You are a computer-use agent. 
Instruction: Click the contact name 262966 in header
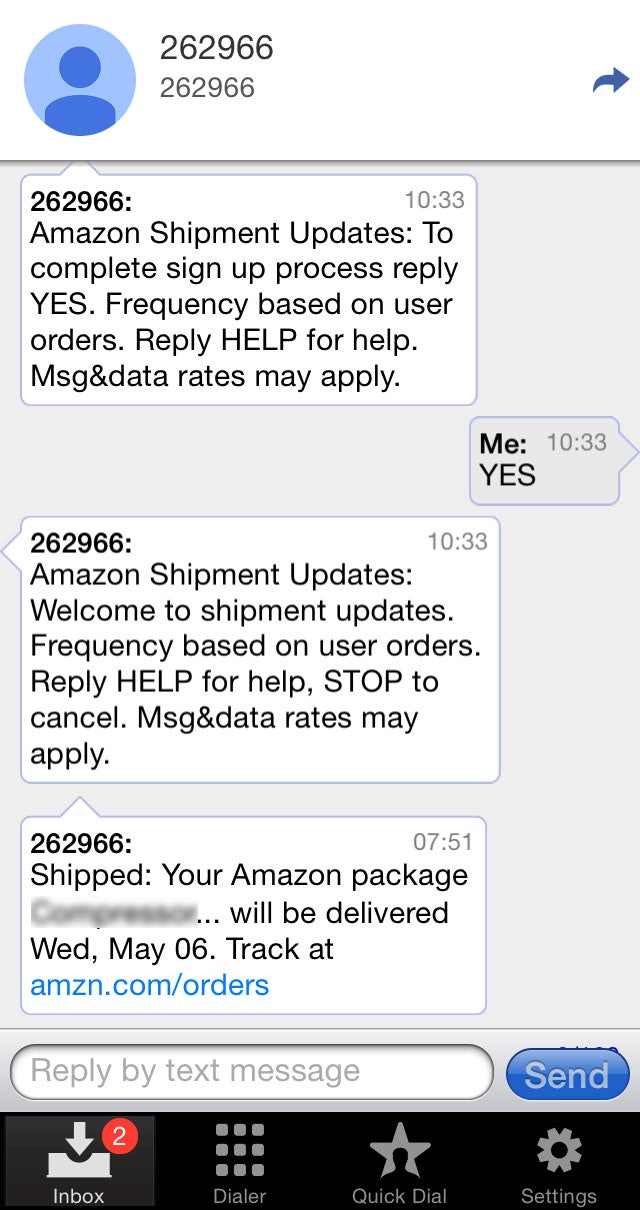[x=217, y=48]
